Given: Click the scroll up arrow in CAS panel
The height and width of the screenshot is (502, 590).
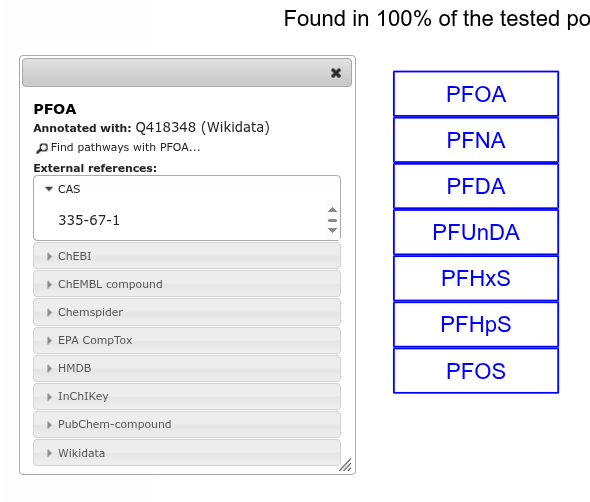Looking at the screenshot, I should [332, 210].
